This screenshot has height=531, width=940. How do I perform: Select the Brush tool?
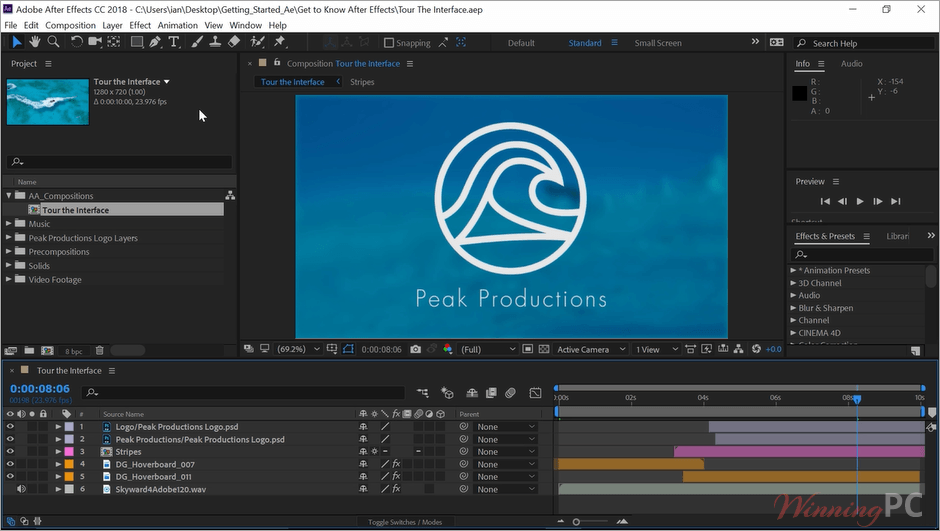tap(197, 41)
